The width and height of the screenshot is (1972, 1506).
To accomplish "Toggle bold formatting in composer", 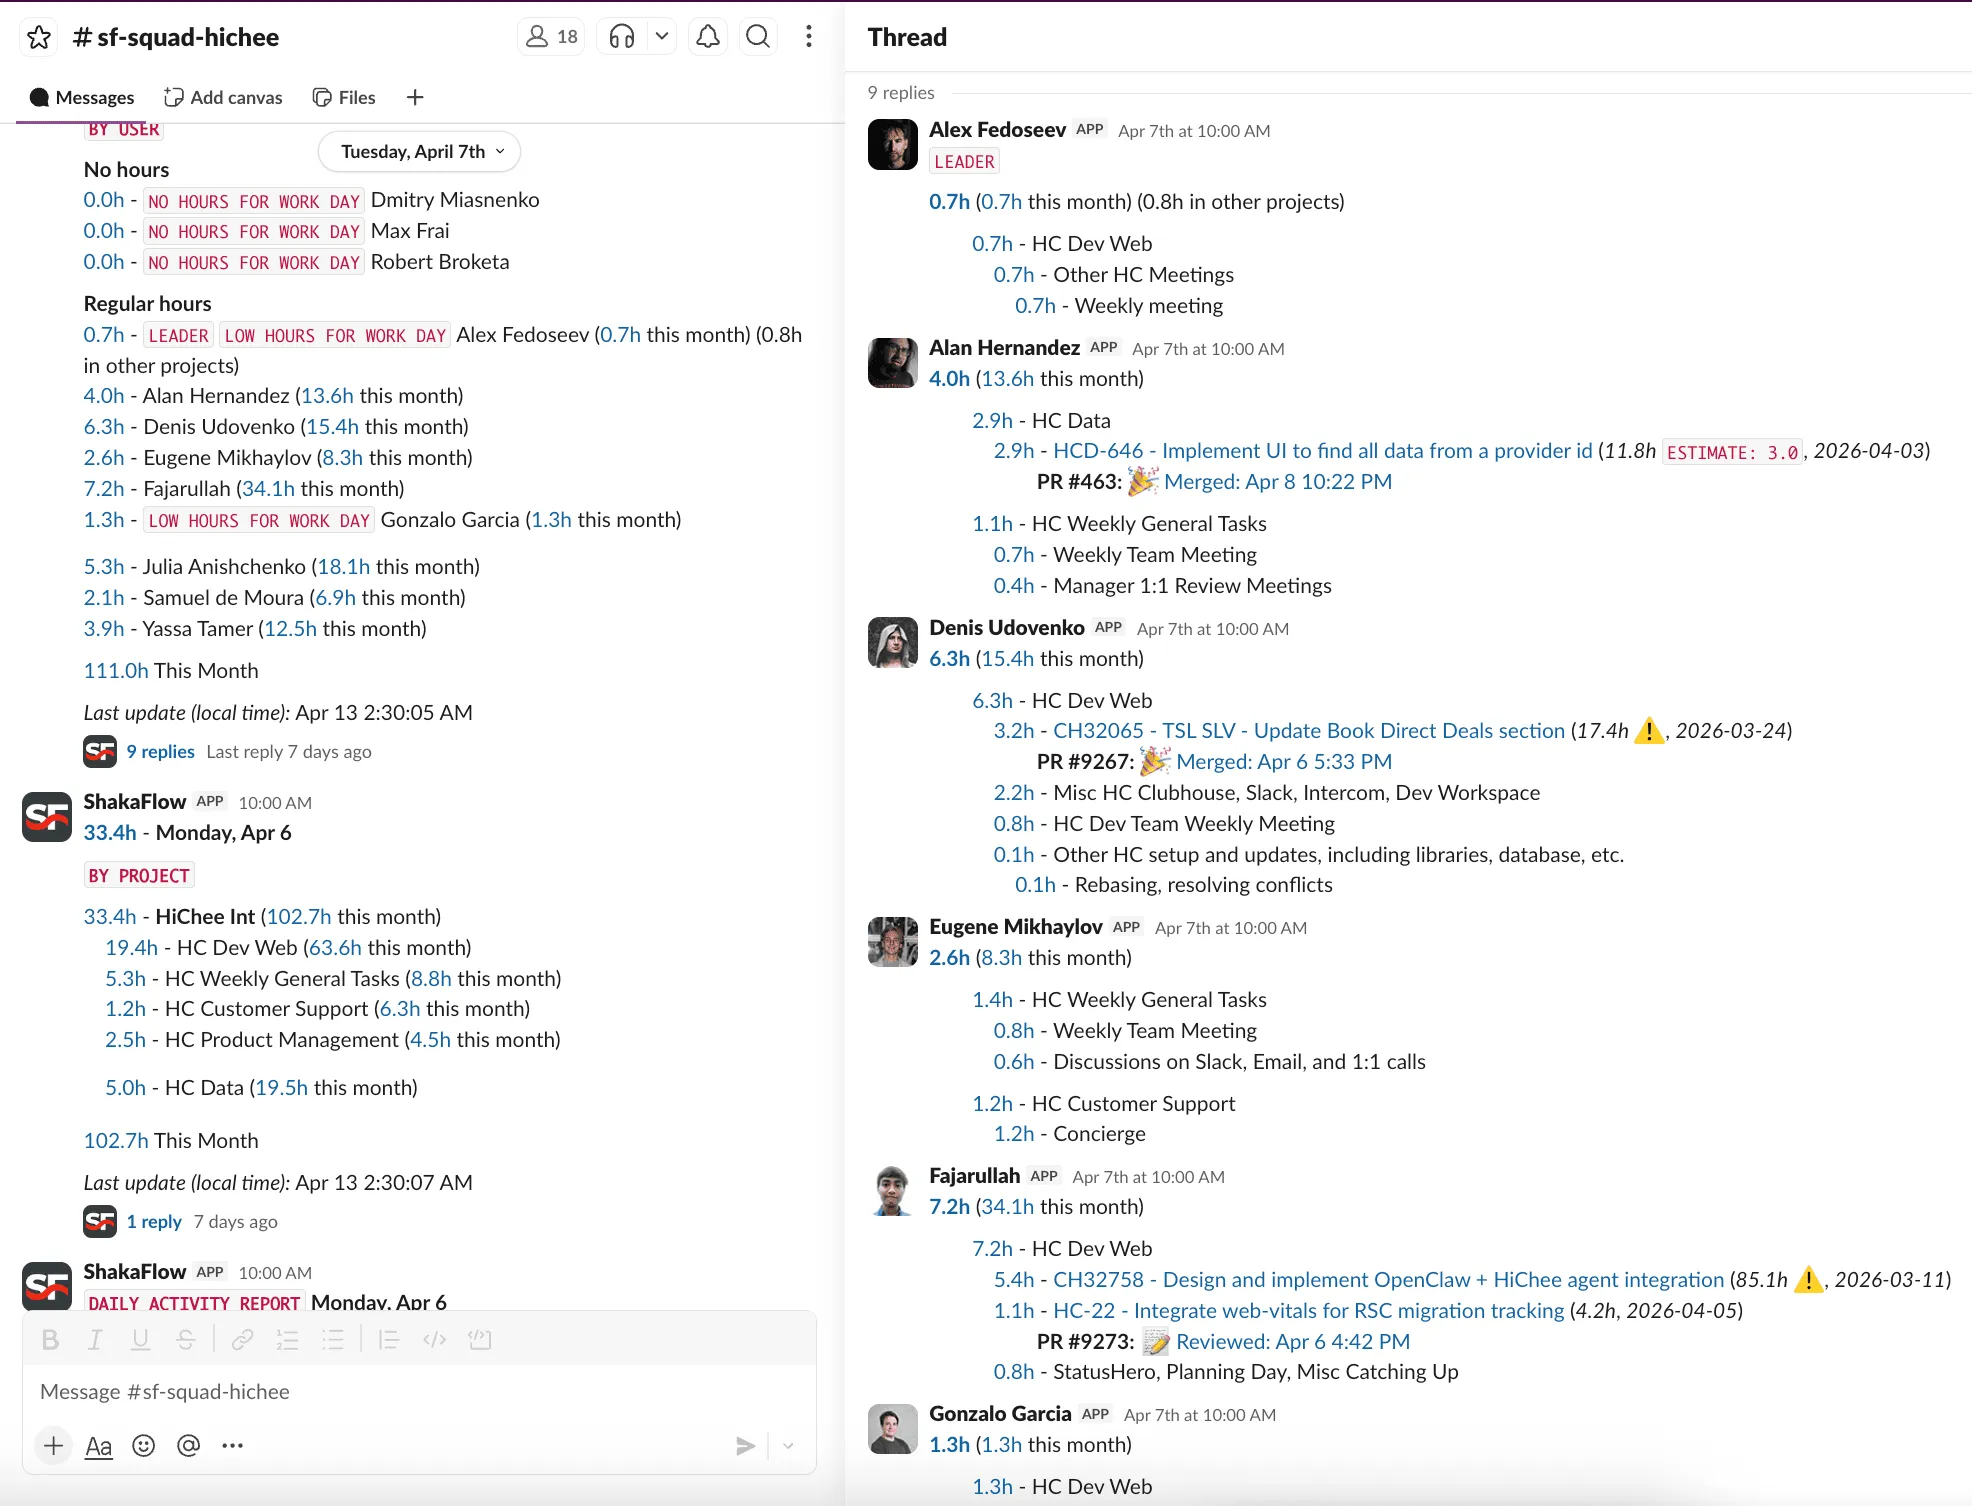I will click(x=50, y=1340).
